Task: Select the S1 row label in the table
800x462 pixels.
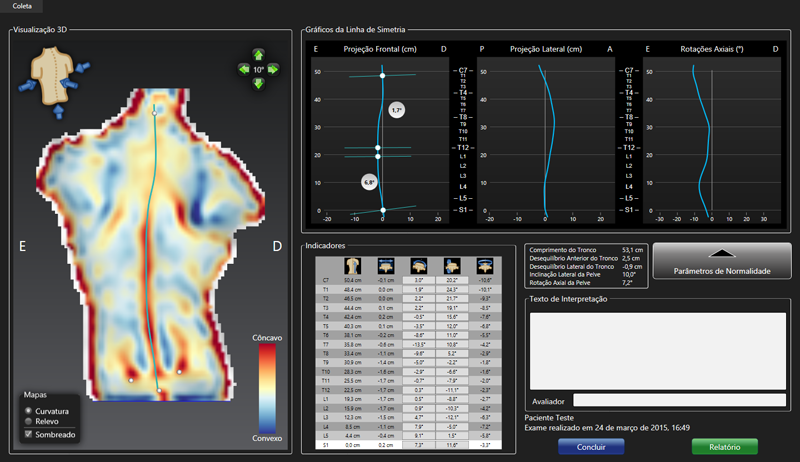Action: point(326,445)
